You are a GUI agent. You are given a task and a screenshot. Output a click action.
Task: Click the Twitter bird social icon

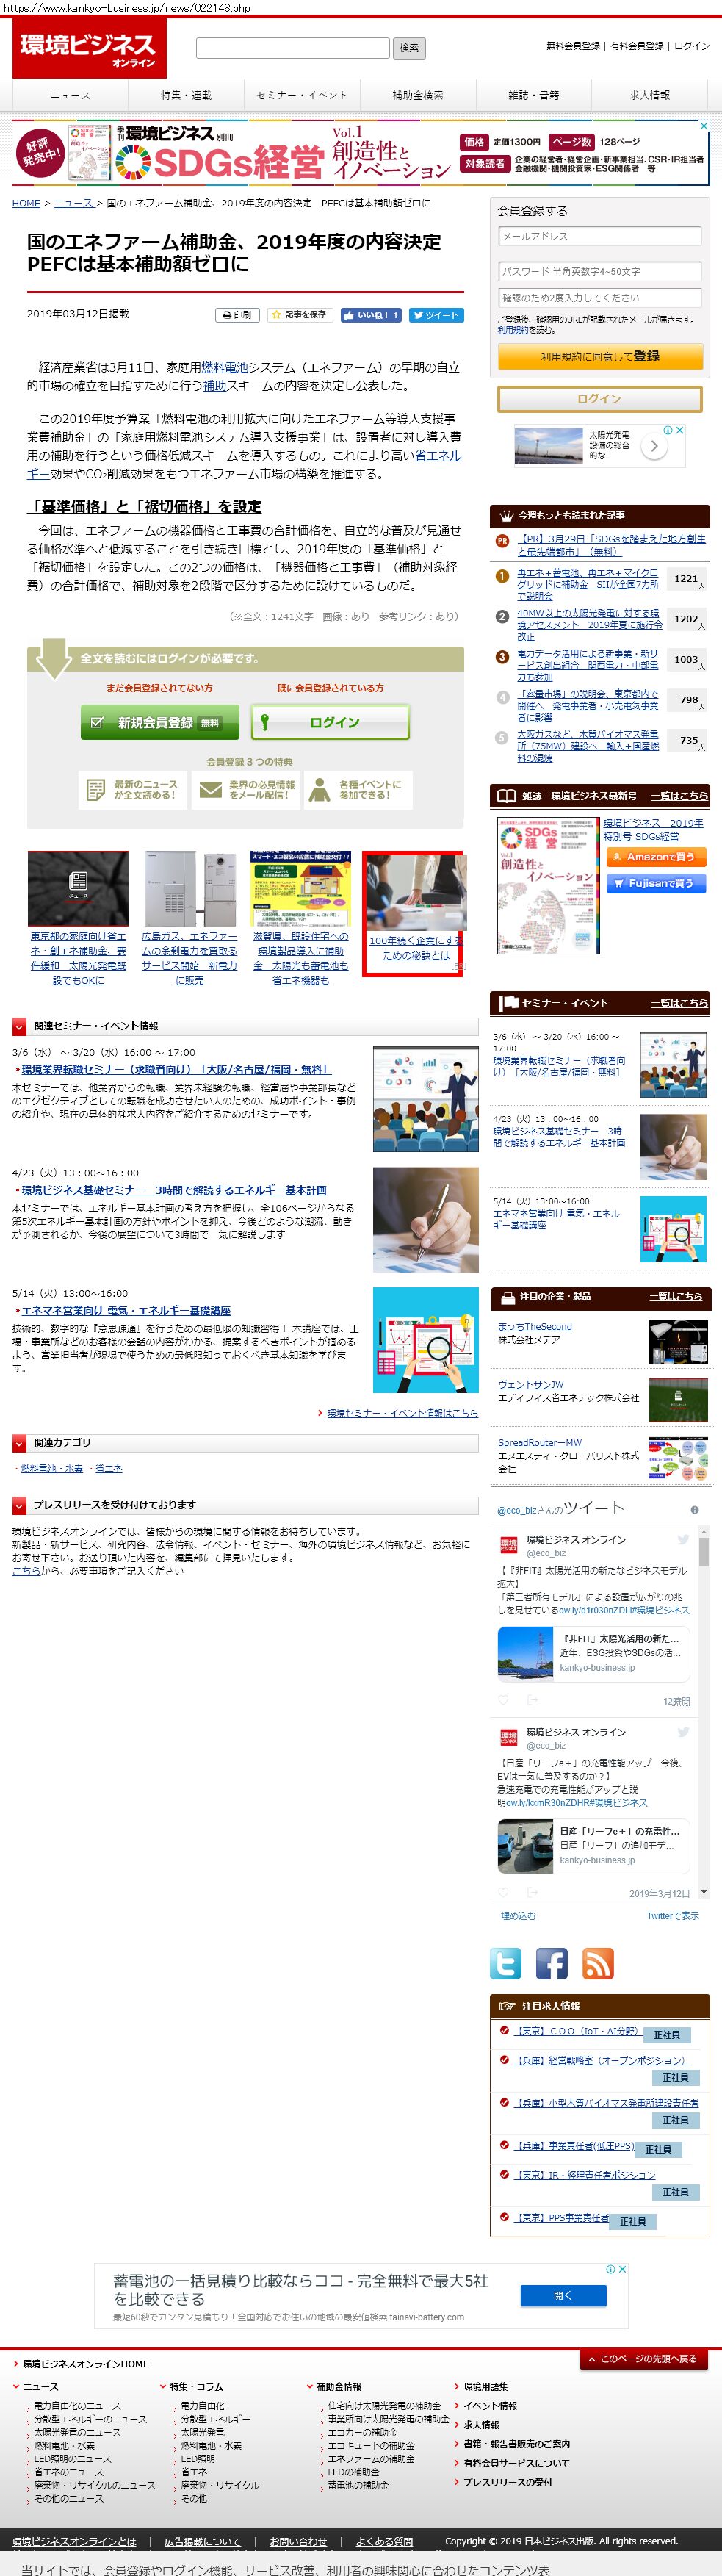click(506, 1963)
